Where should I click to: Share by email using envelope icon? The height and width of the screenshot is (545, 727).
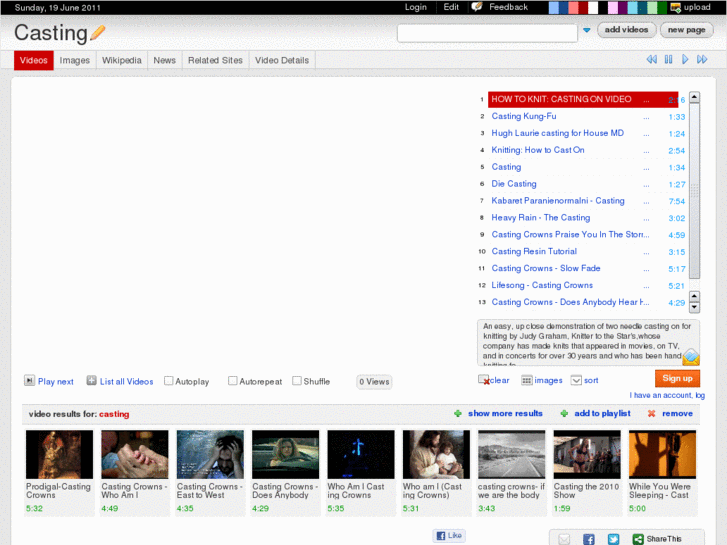564,539
